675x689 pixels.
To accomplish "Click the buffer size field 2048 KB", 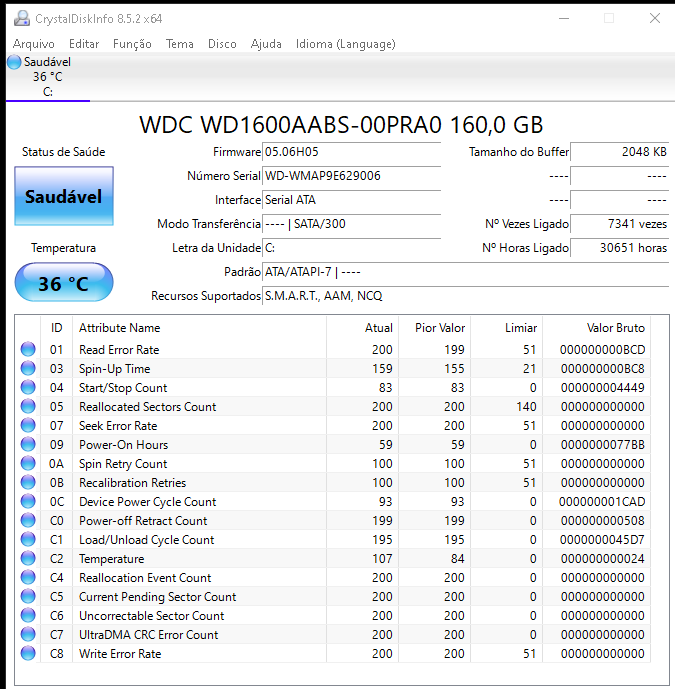I will point(620,152).
